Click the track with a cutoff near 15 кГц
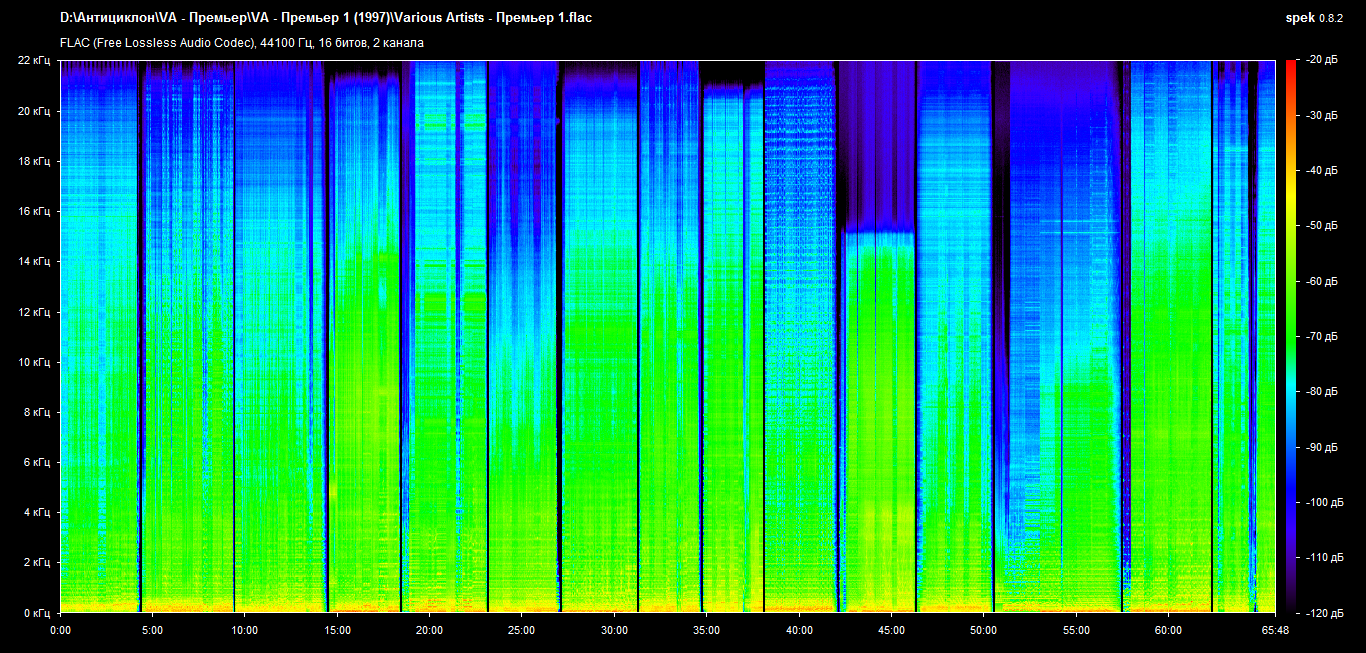The image size is (1366, 653). (x=879, y=420)
